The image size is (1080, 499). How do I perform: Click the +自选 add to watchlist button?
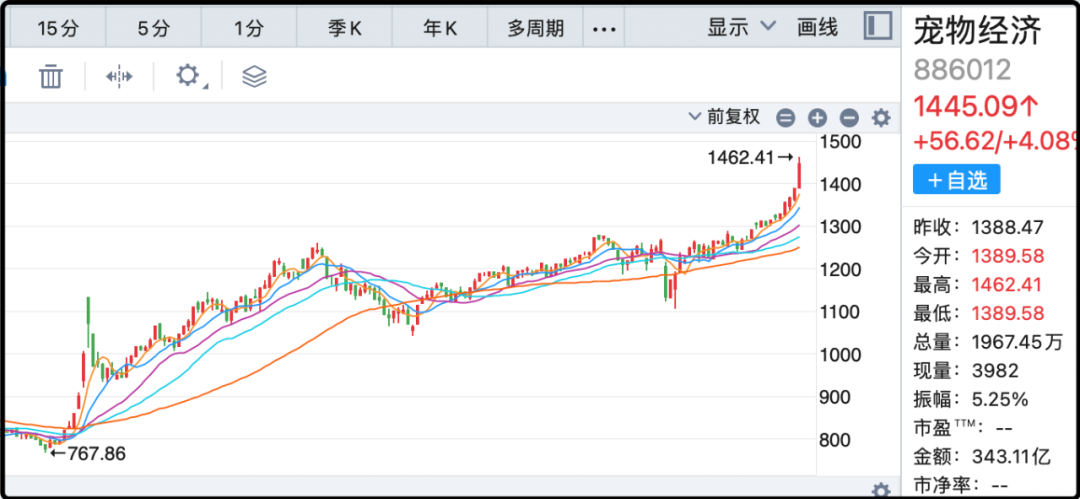point(956,180)
